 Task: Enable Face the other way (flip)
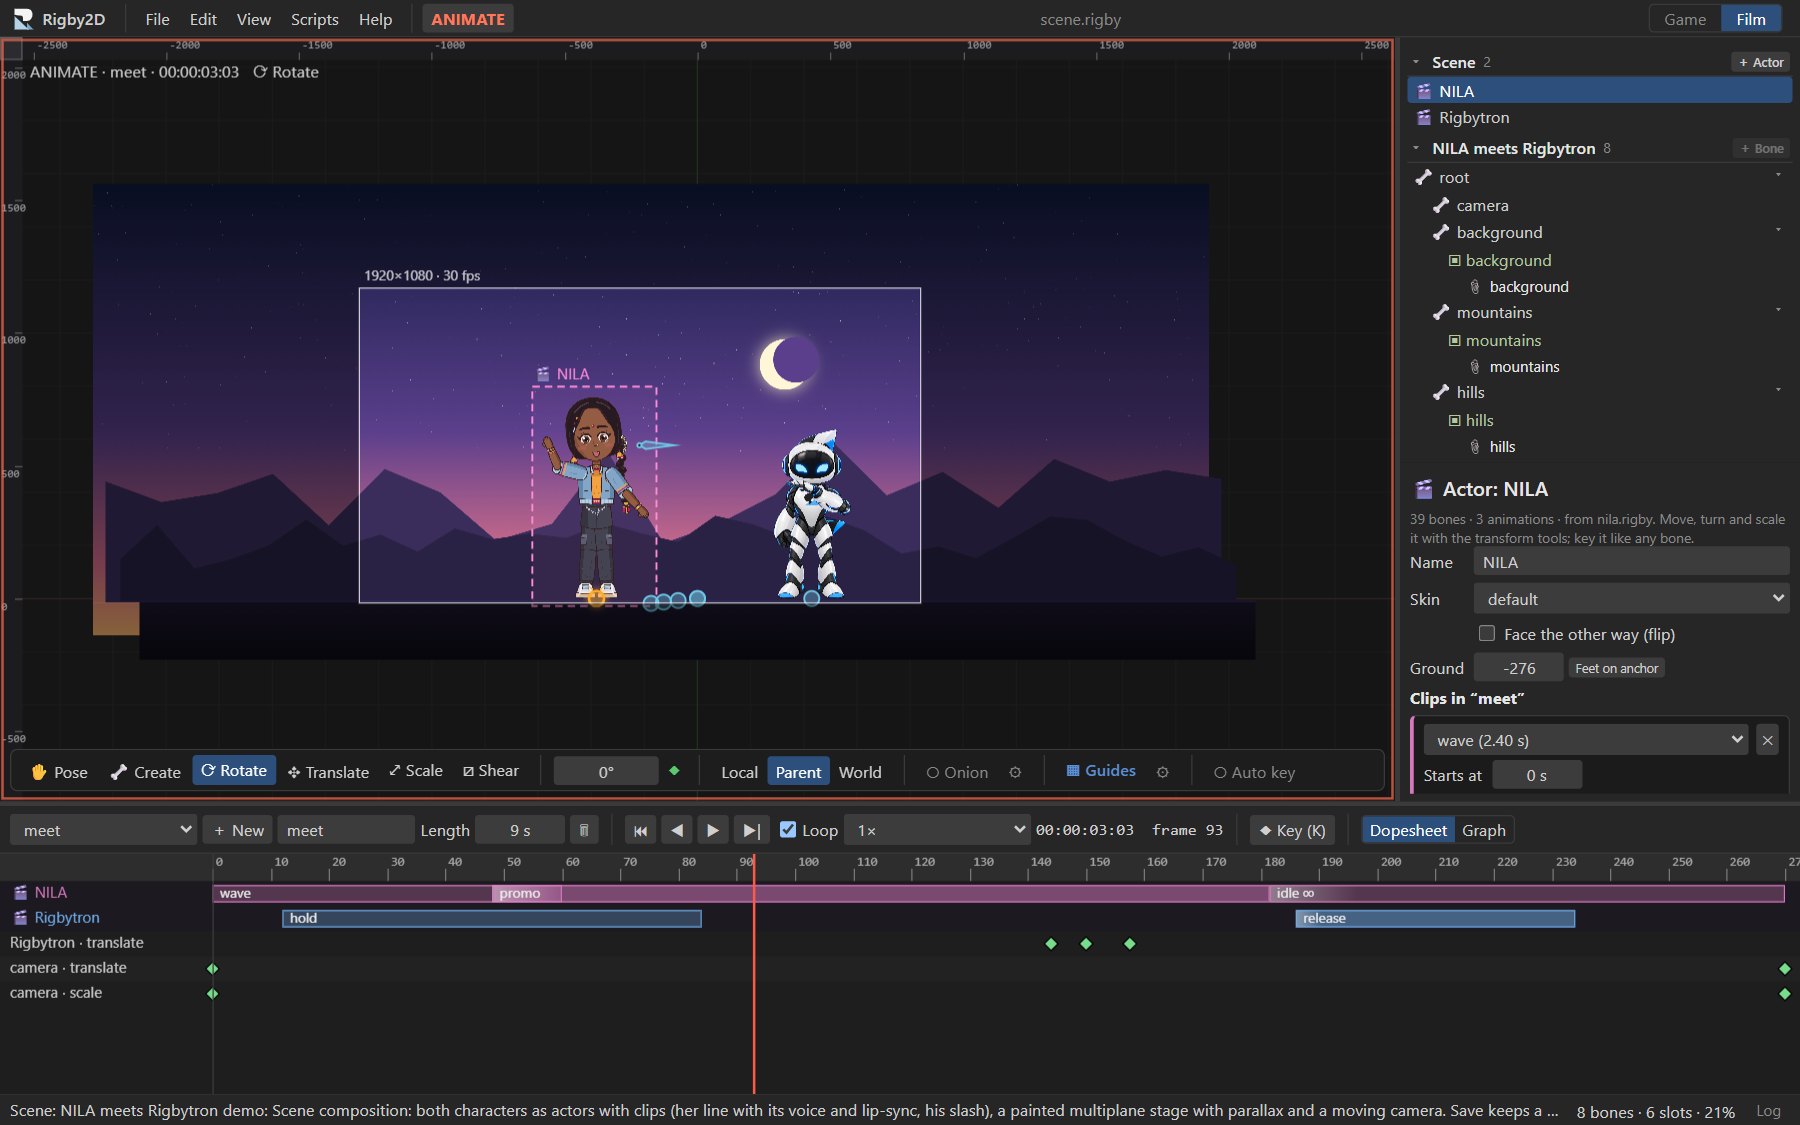1487,633
